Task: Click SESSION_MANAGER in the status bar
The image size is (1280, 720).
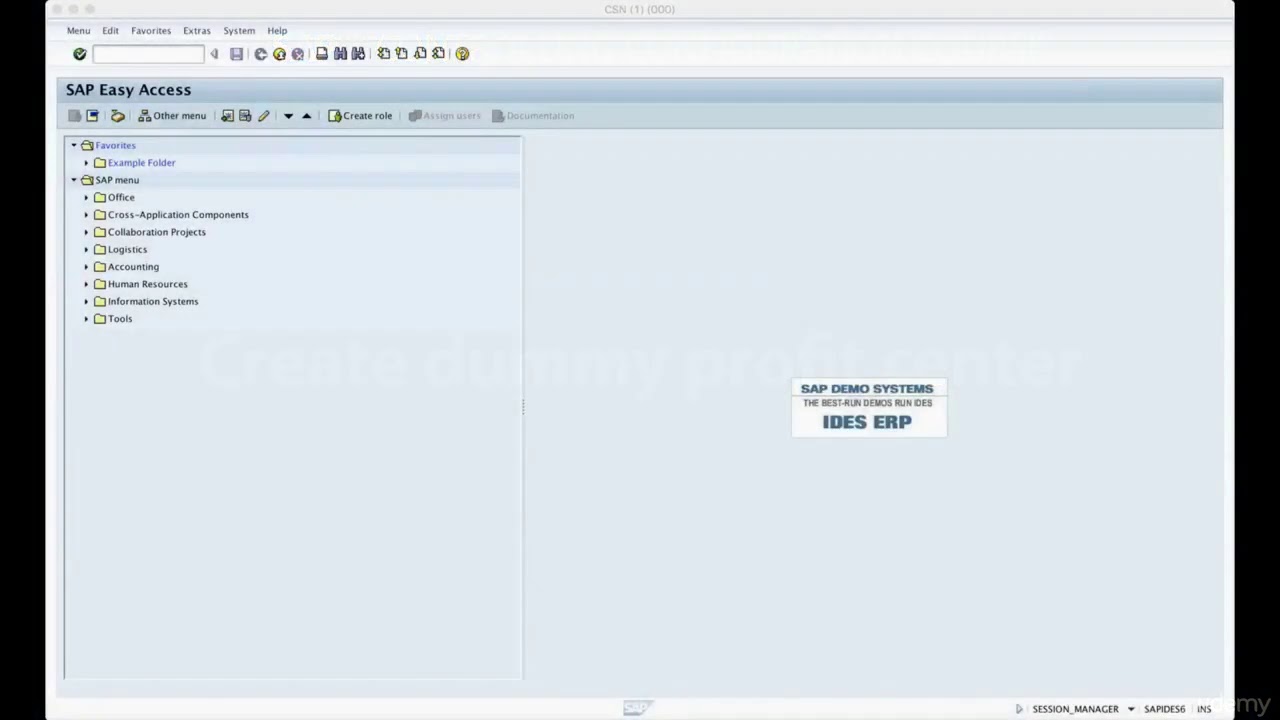Action: point(1075,709)
